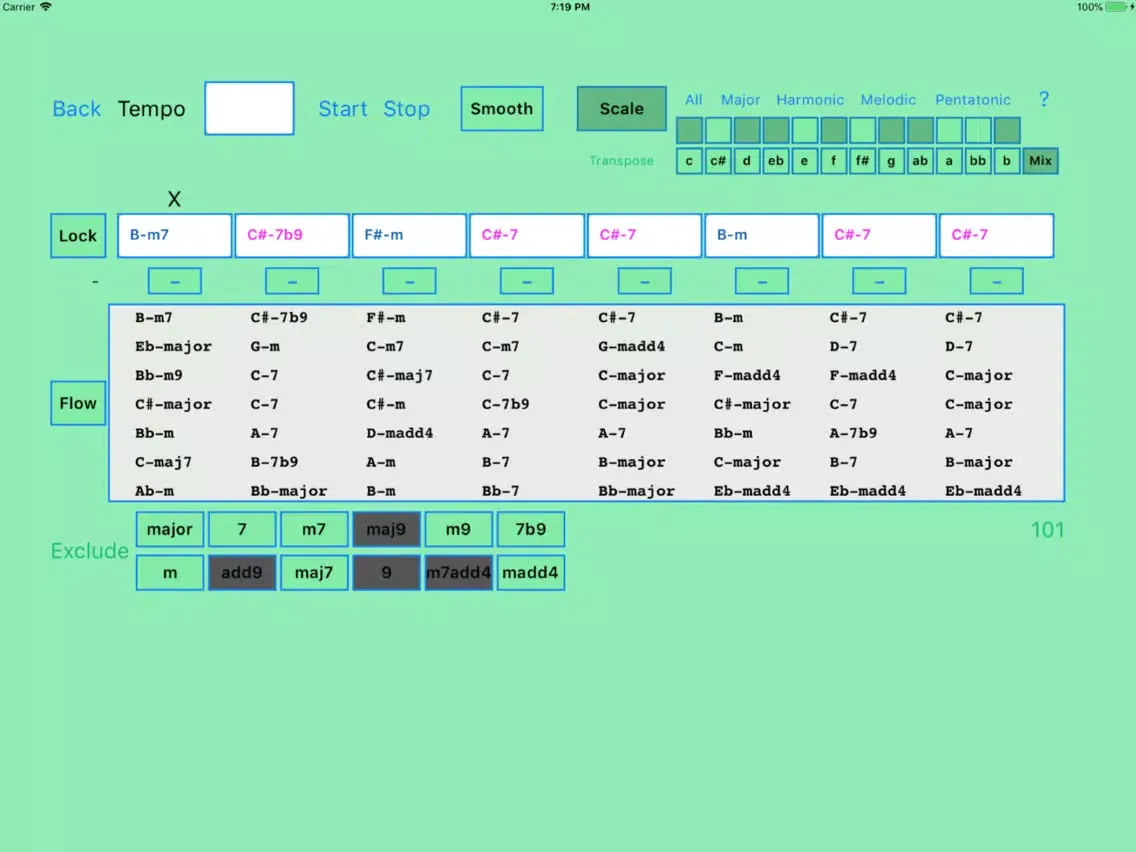This screenshot has width=1136, height=852.
Task: Transpose to eb
Action: pyautogui.click(x=775, y=161)
